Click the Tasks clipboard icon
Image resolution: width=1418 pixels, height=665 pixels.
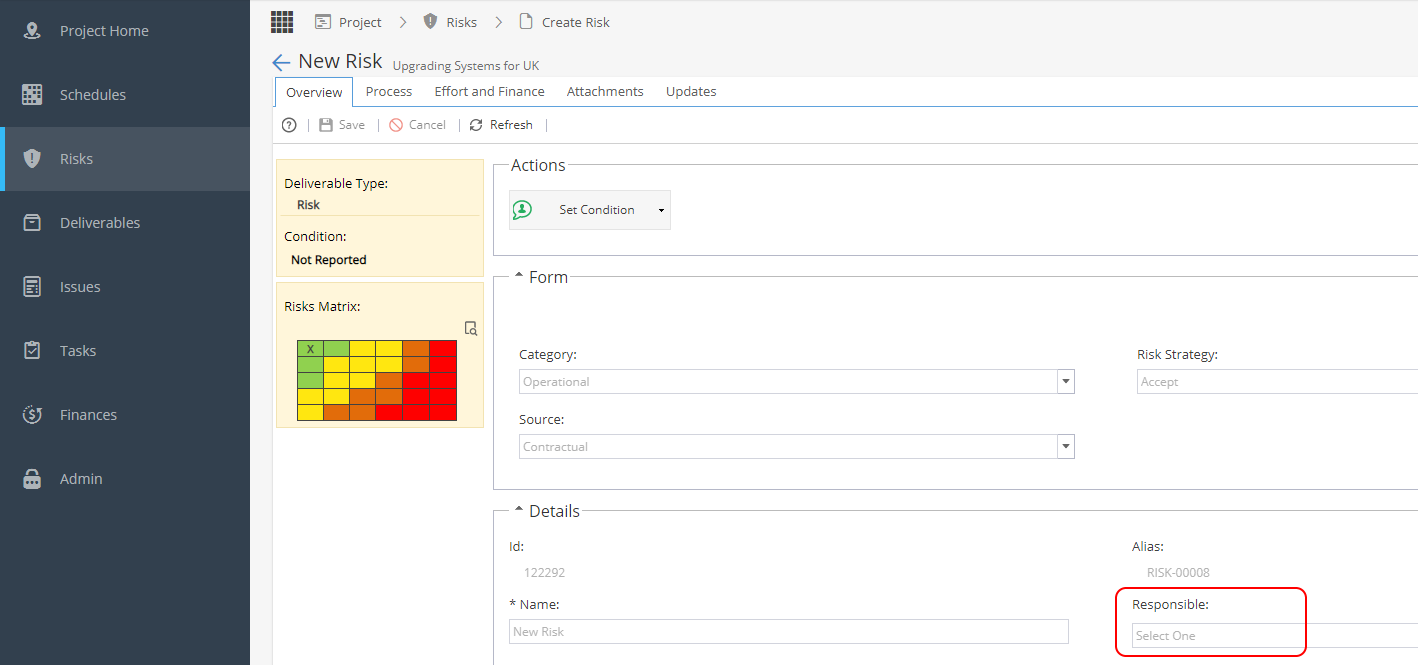point(32,351)
